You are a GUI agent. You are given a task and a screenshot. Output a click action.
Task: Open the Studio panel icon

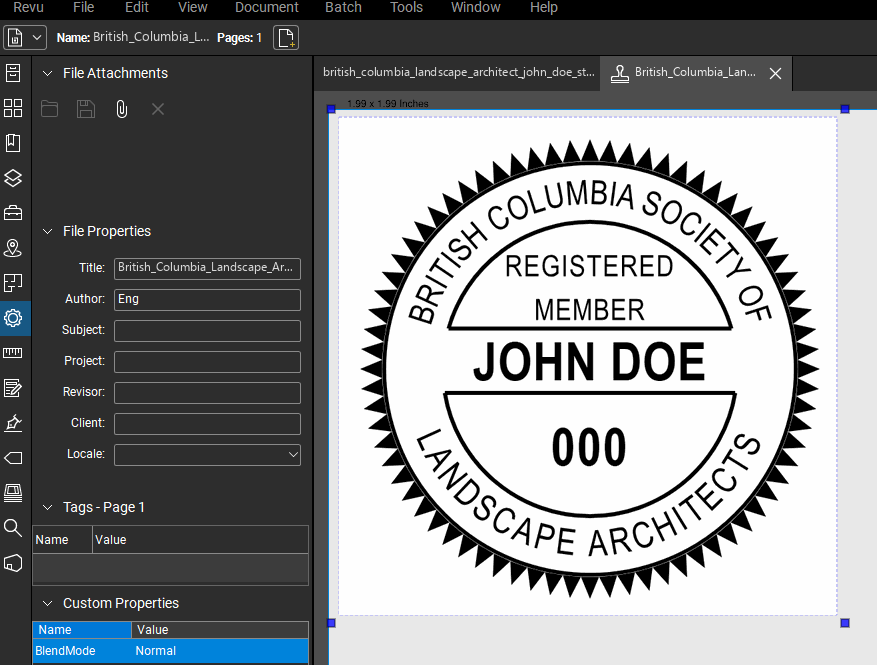(13, 493)
